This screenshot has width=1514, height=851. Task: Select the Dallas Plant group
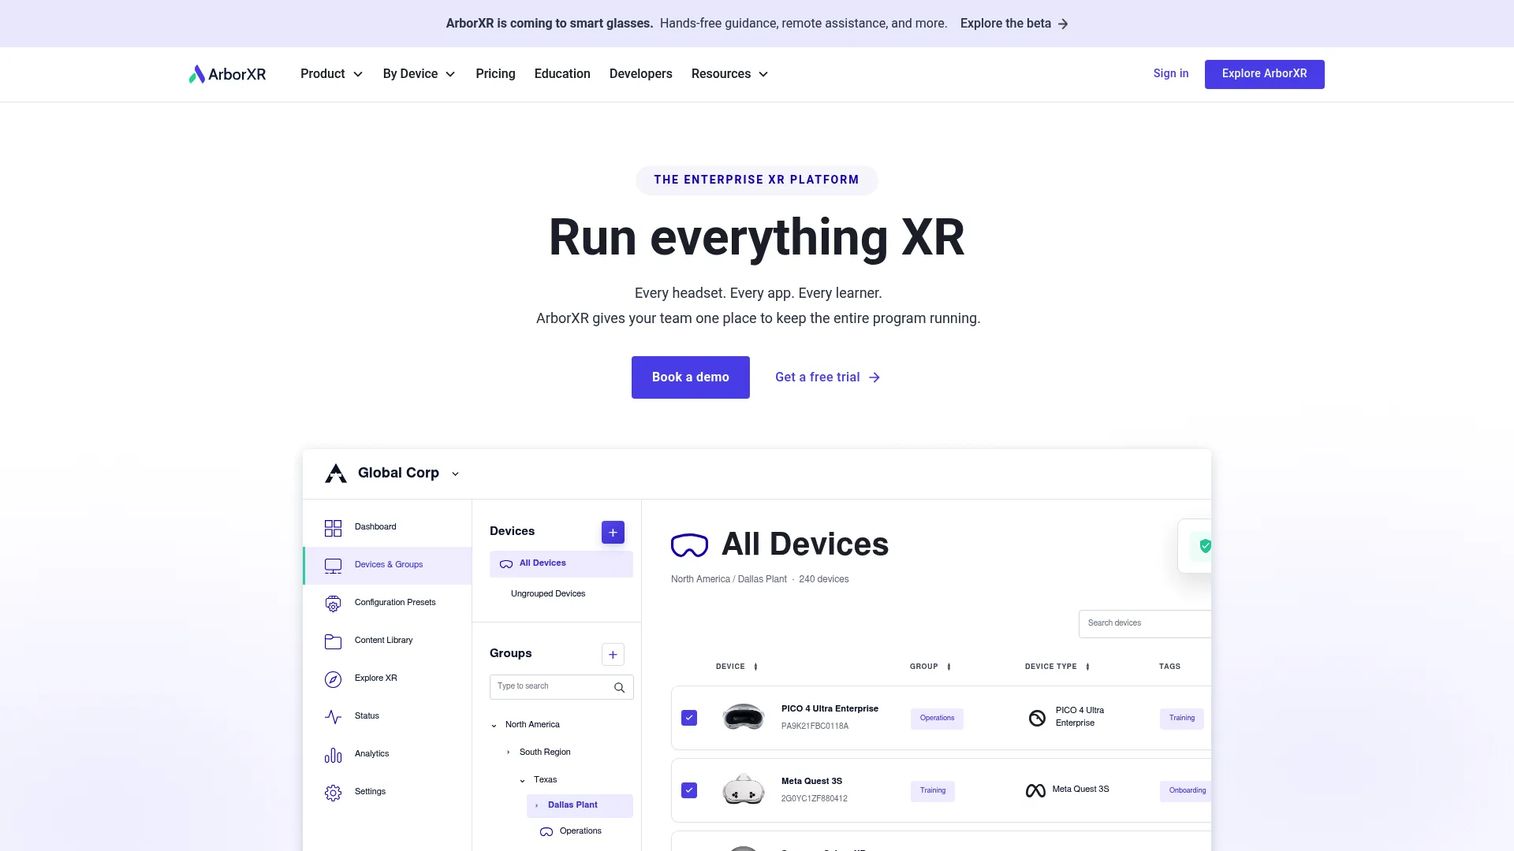[580, 805]
